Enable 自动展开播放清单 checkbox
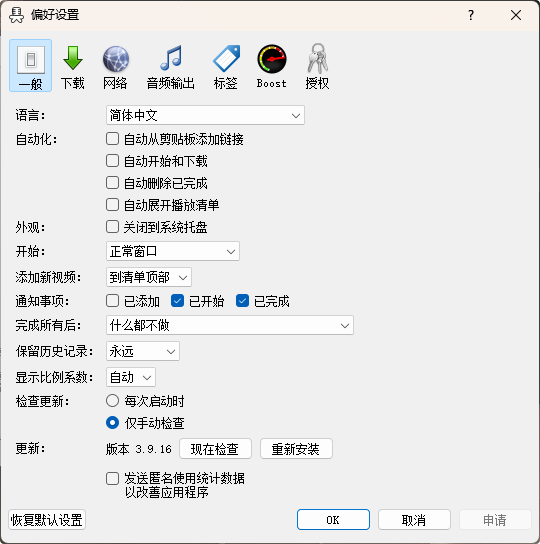 tap(112, 205)
